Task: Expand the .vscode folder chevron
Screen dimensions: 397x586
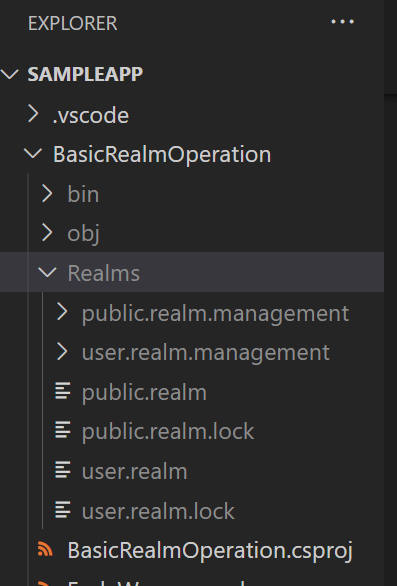Action: click(x=33, y=114)
